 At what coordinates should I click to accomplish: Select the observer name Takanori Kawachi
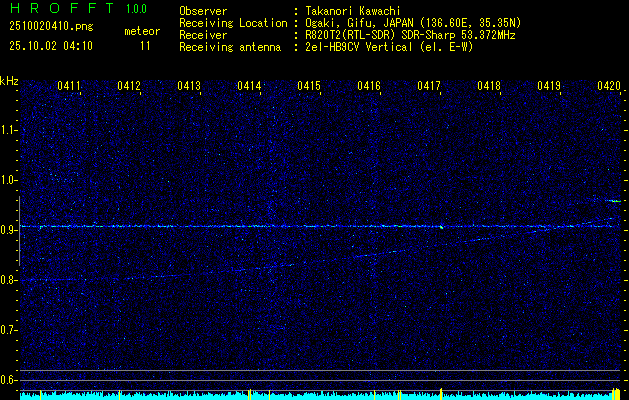point(353,11)
